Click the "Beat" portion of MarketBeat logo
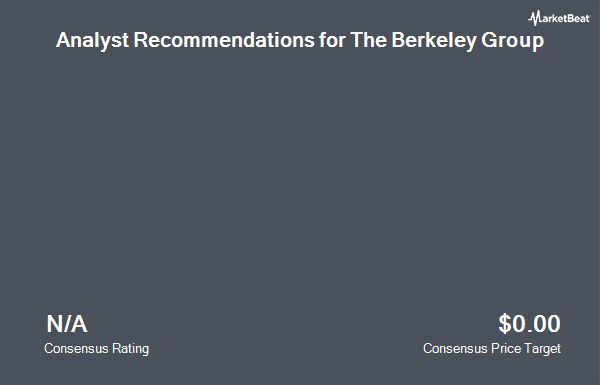 577,18
